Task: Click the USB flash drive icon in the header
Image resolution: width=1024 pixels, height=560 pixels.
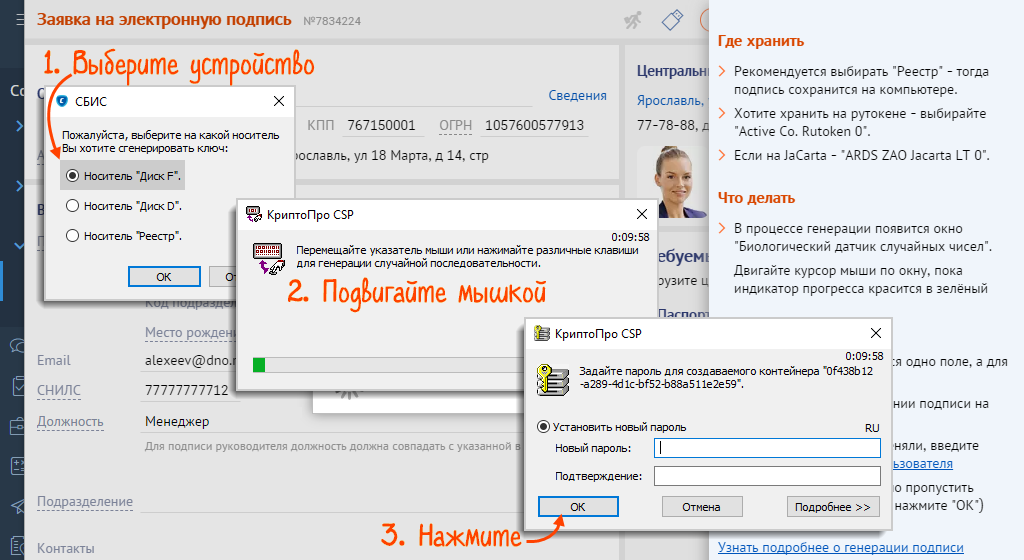Action: point(672,20)
